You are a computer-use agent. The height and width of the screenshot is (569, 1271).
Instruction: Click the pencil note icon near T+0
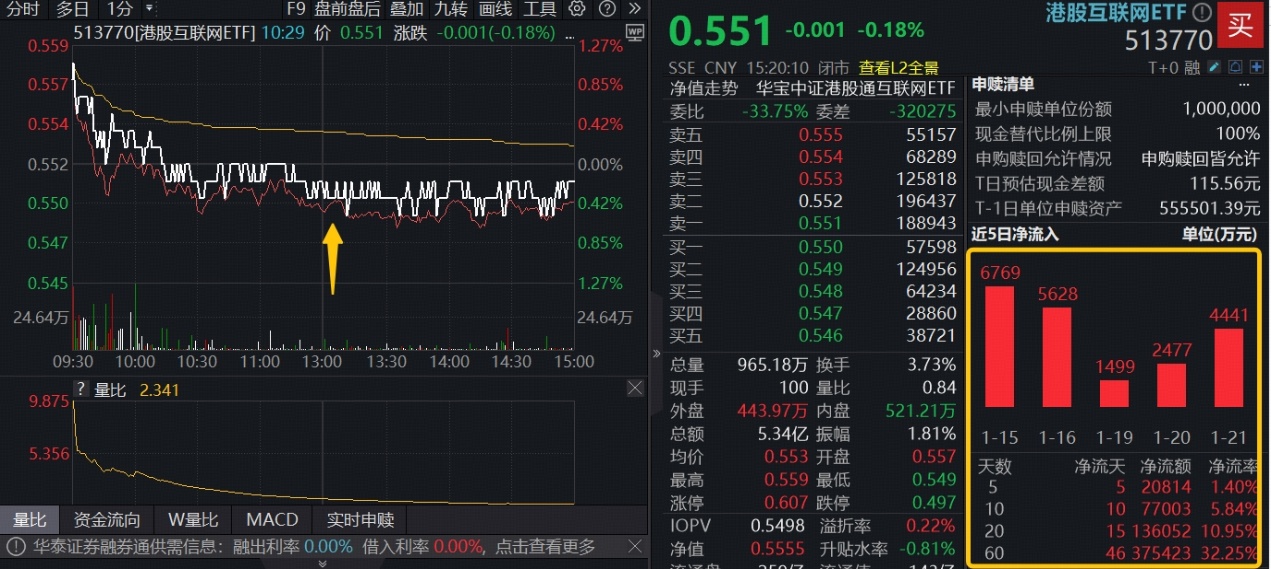click(x=1214, y=68)
